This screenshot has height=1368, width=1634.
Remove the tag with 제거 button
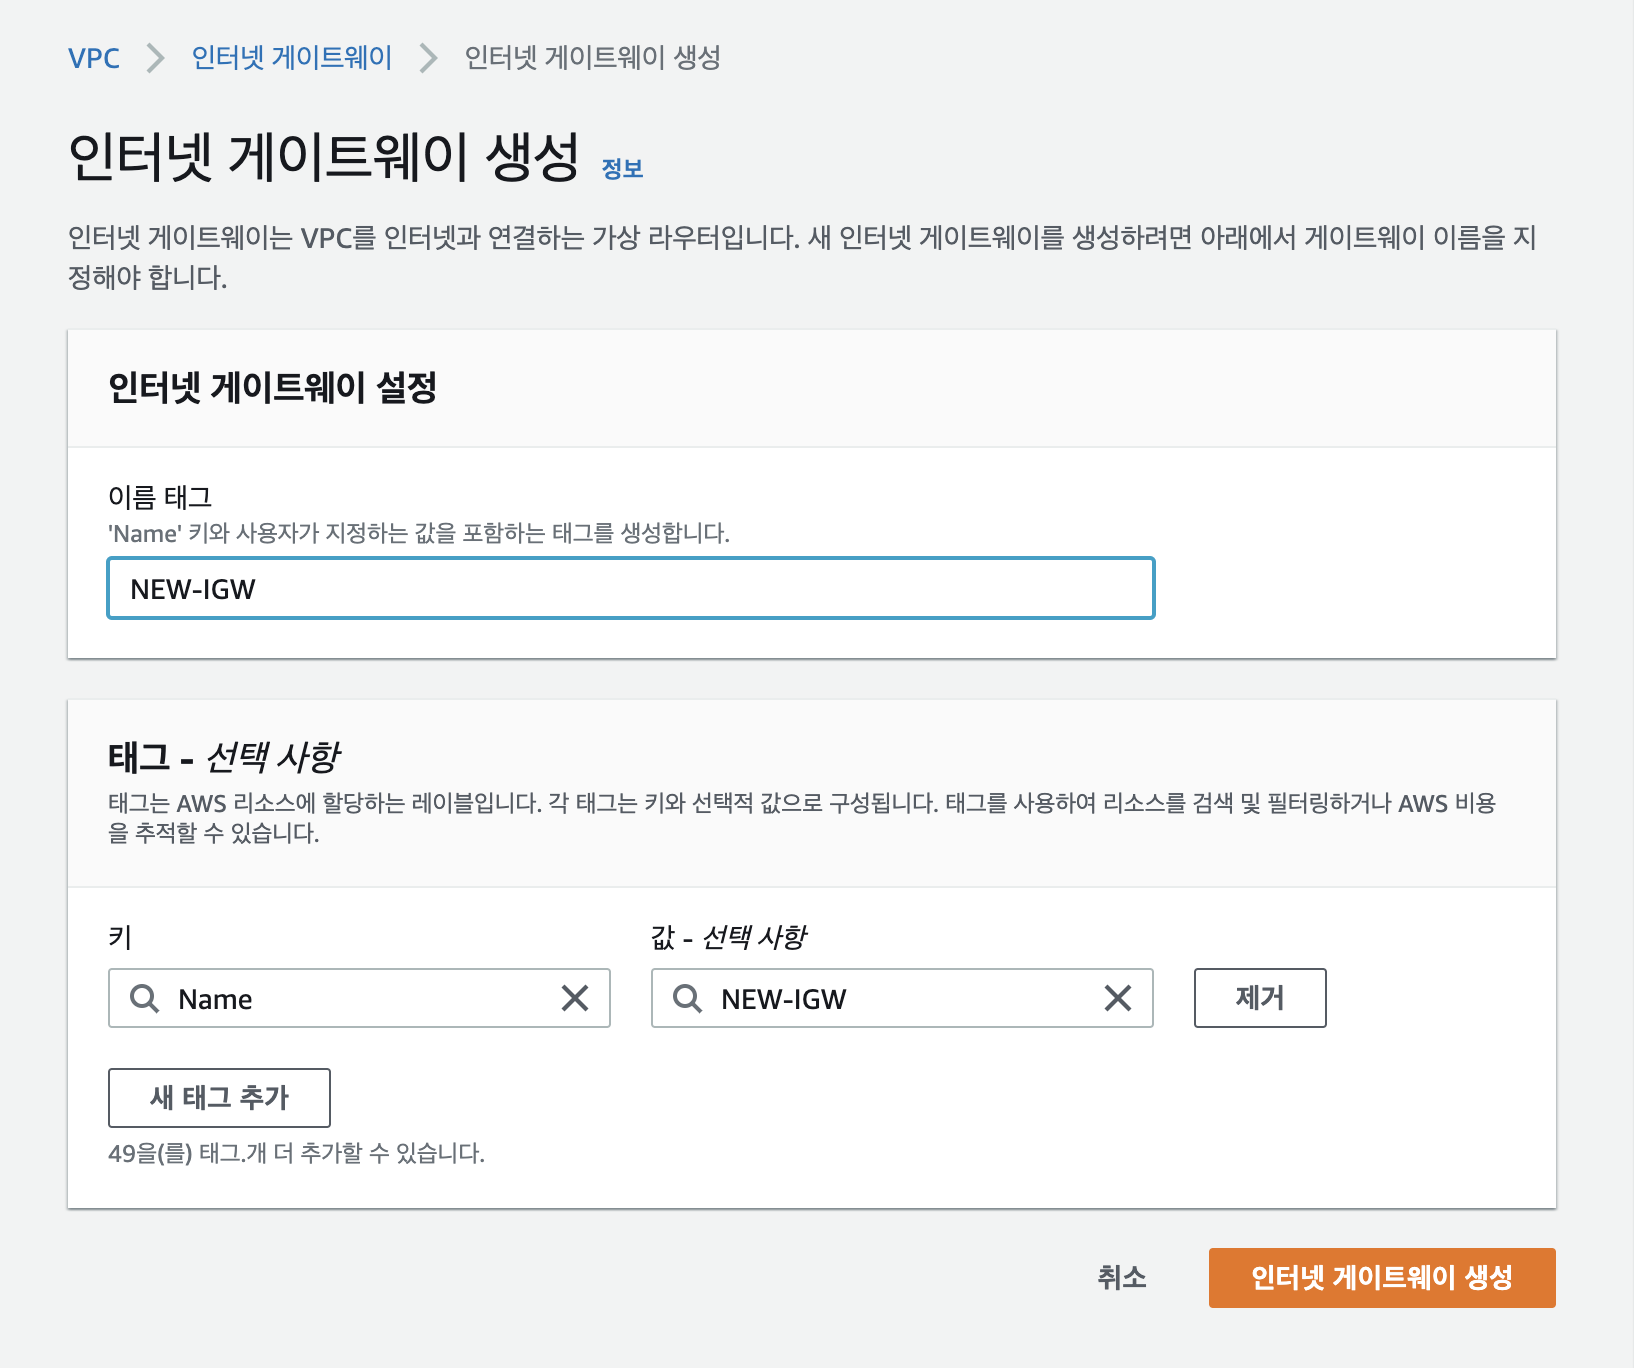click(1260, 998)
